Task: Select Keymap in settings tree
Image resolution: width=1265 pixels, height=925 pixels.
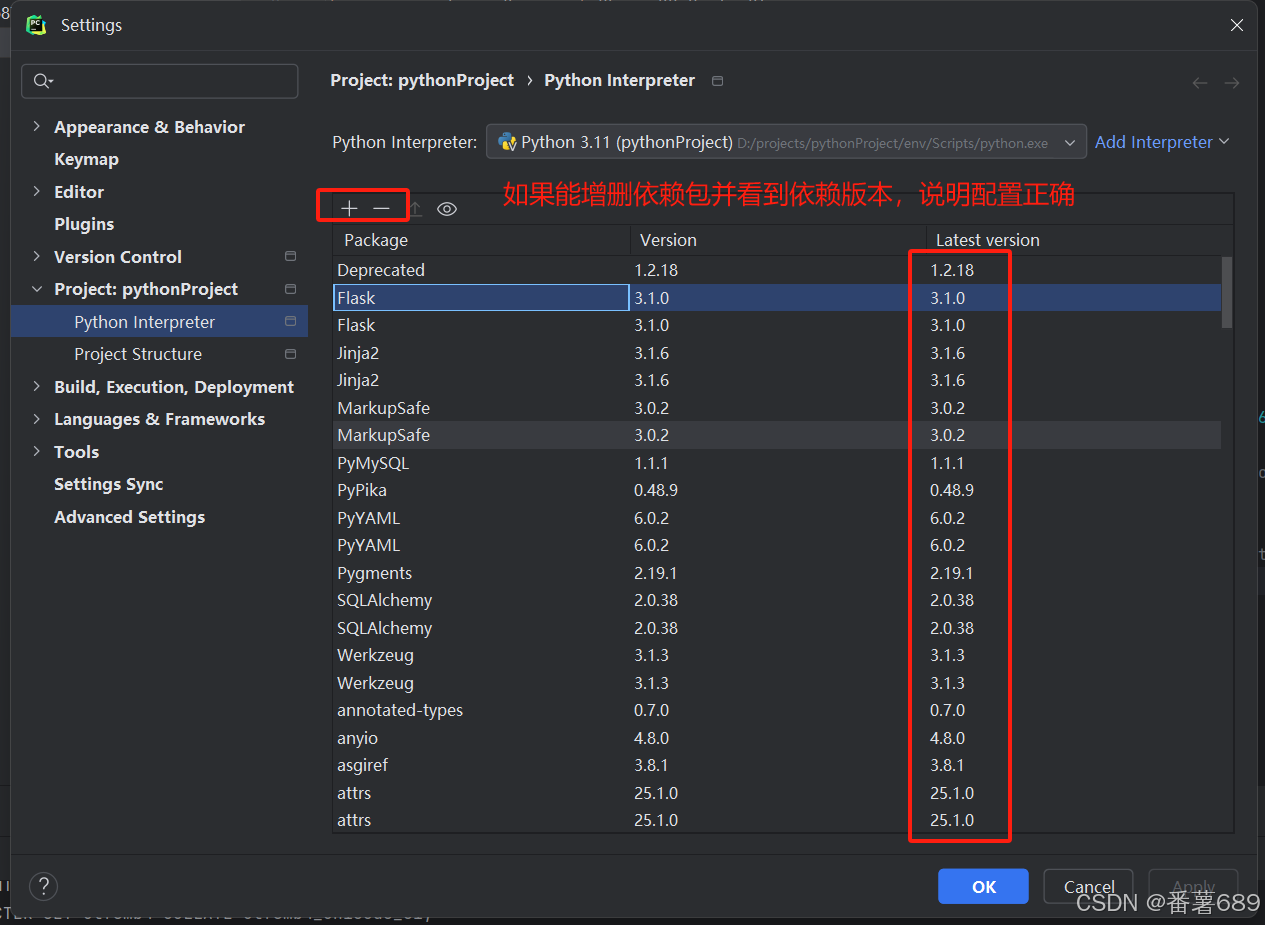Action: (x=86, y=159)
